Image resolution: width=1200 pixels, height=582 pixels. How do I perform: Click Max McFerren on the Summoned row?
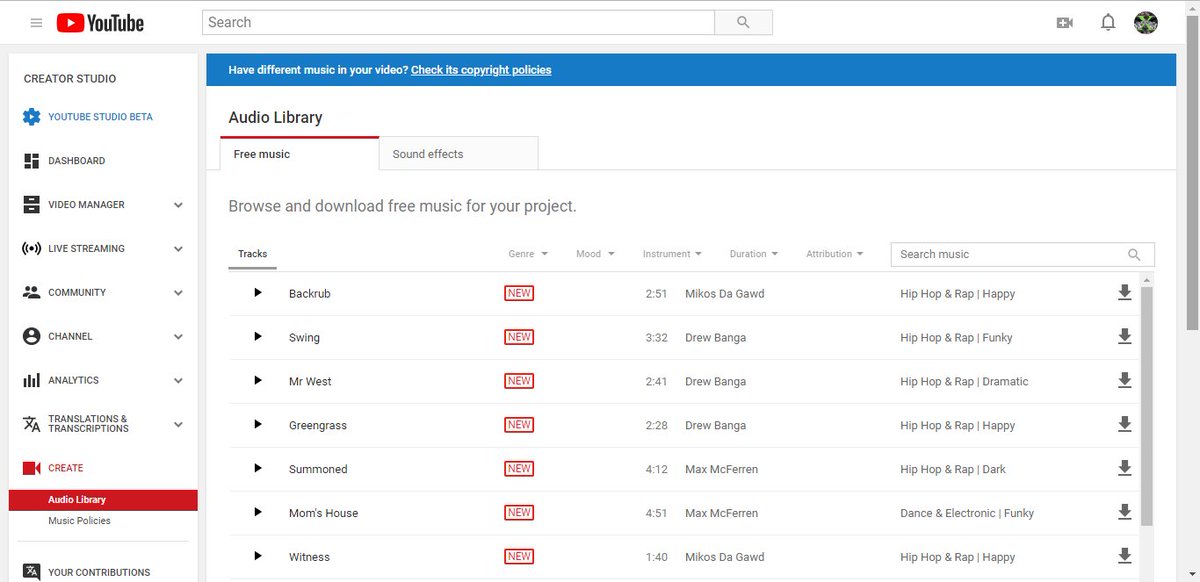(x=721, y=469)
